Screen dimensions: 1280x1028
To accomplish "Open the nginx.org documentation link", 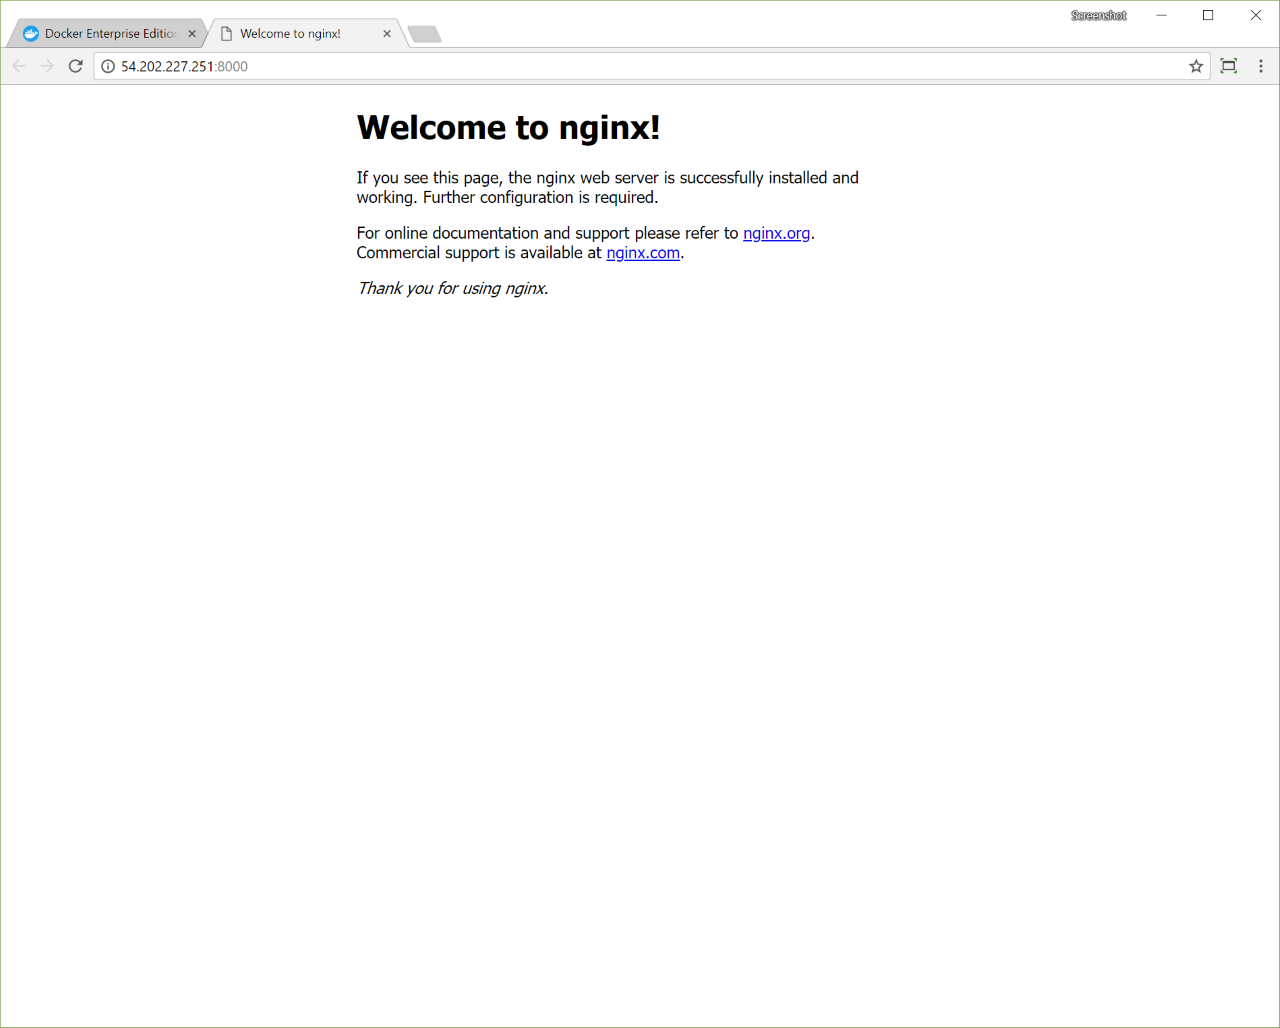I will point(776,233).
